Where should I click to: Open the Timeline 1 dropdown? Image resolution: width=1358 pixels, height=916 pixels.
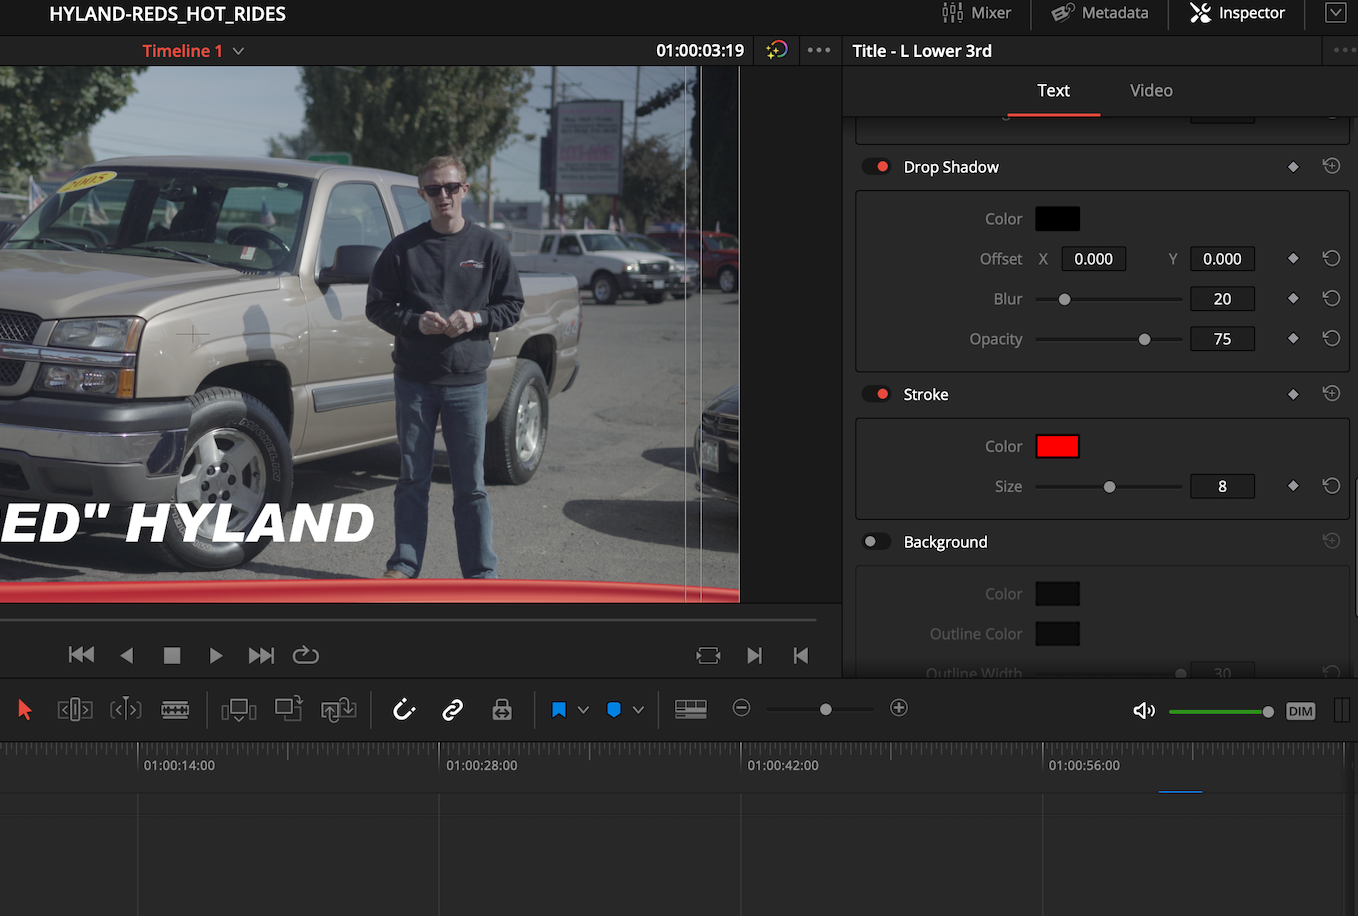[238, 51]
